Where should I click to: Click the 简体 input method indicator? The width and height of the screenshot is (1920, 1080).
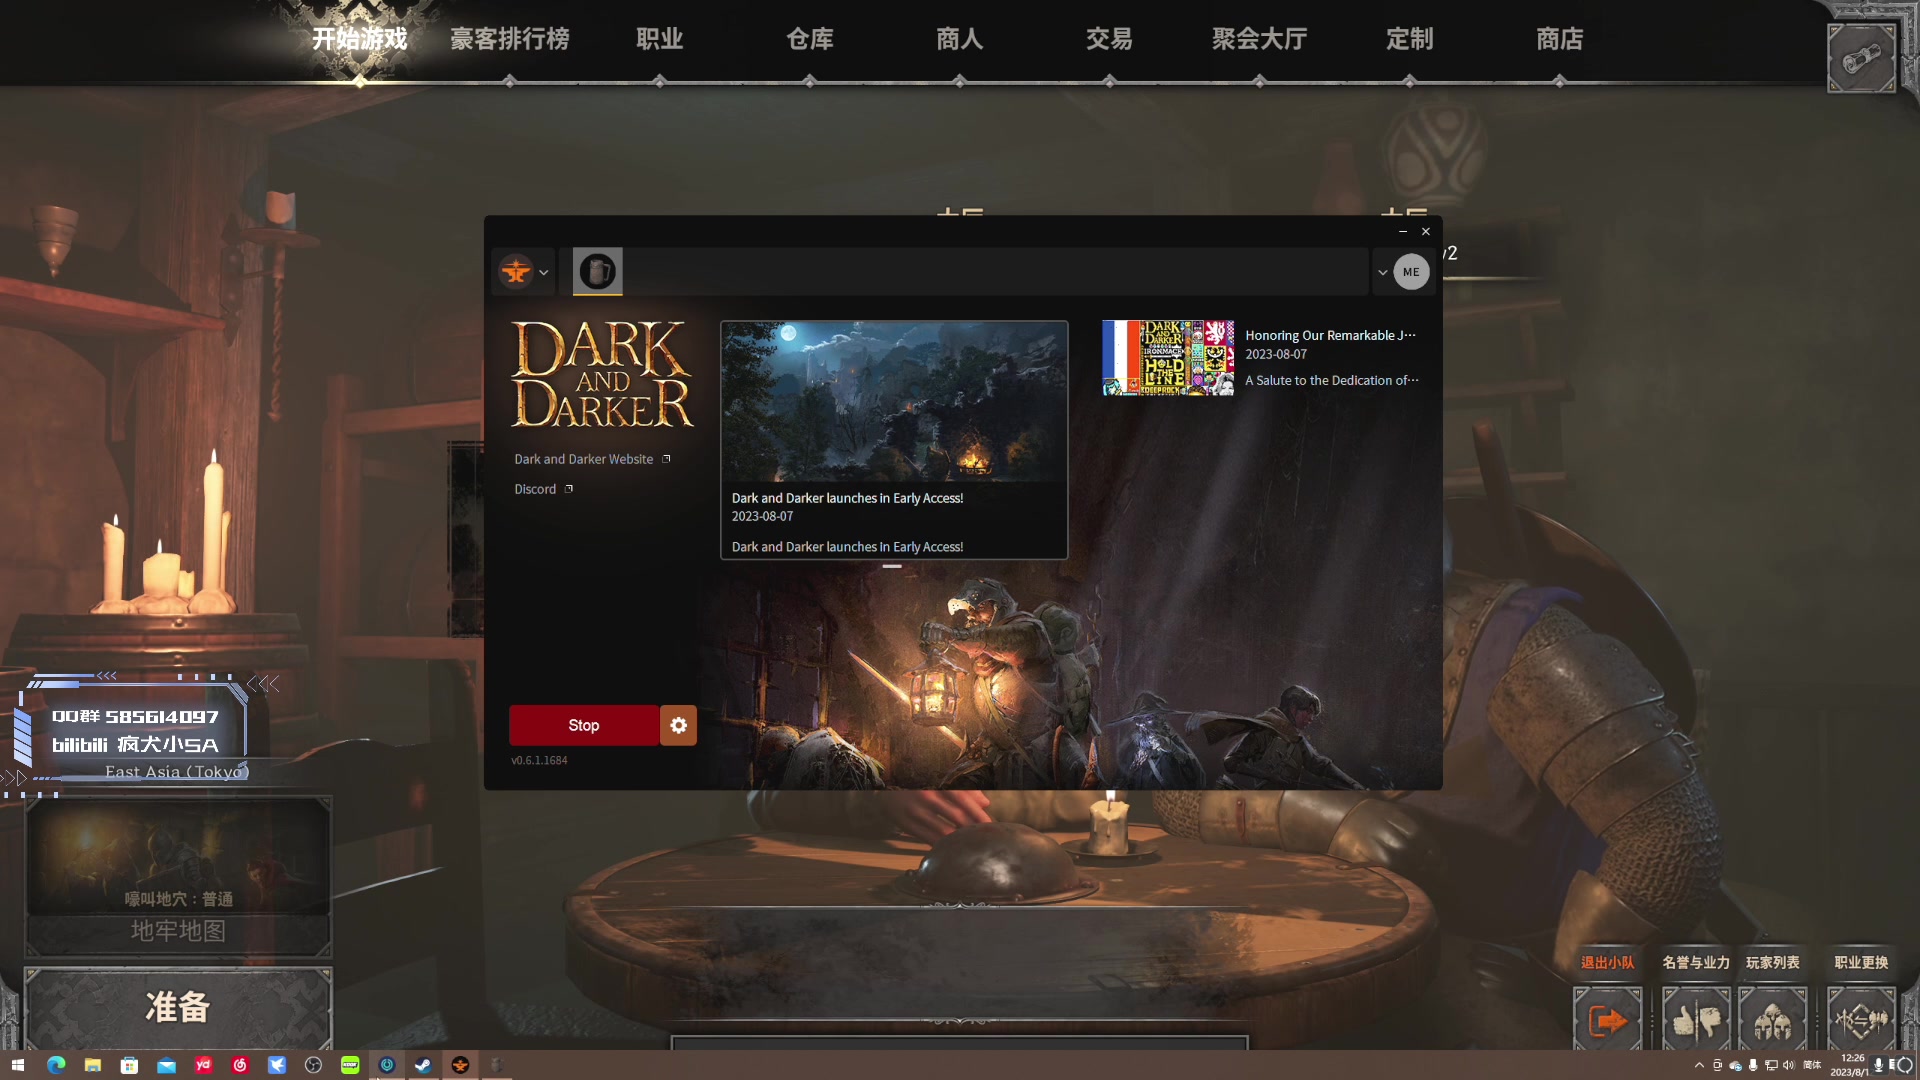pos(1812,1065)
